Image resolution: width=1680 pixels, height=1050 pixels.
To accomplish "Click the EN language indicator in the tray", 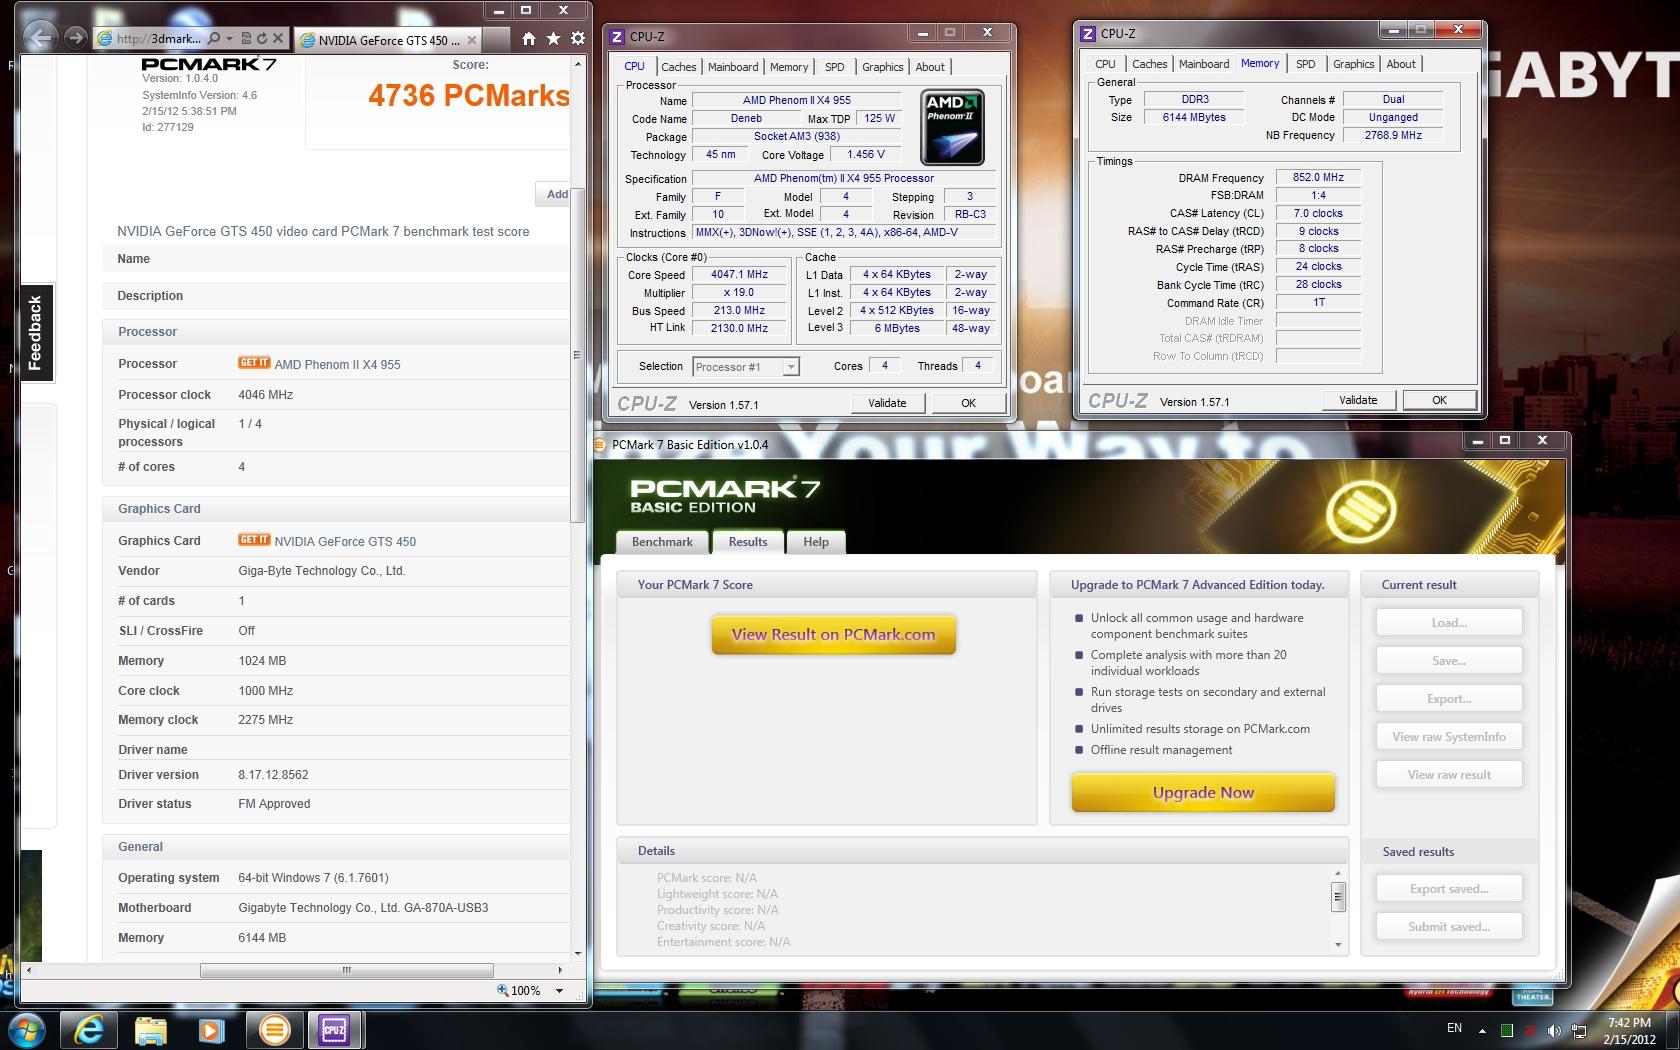I will click(x=1454, y=1028).
